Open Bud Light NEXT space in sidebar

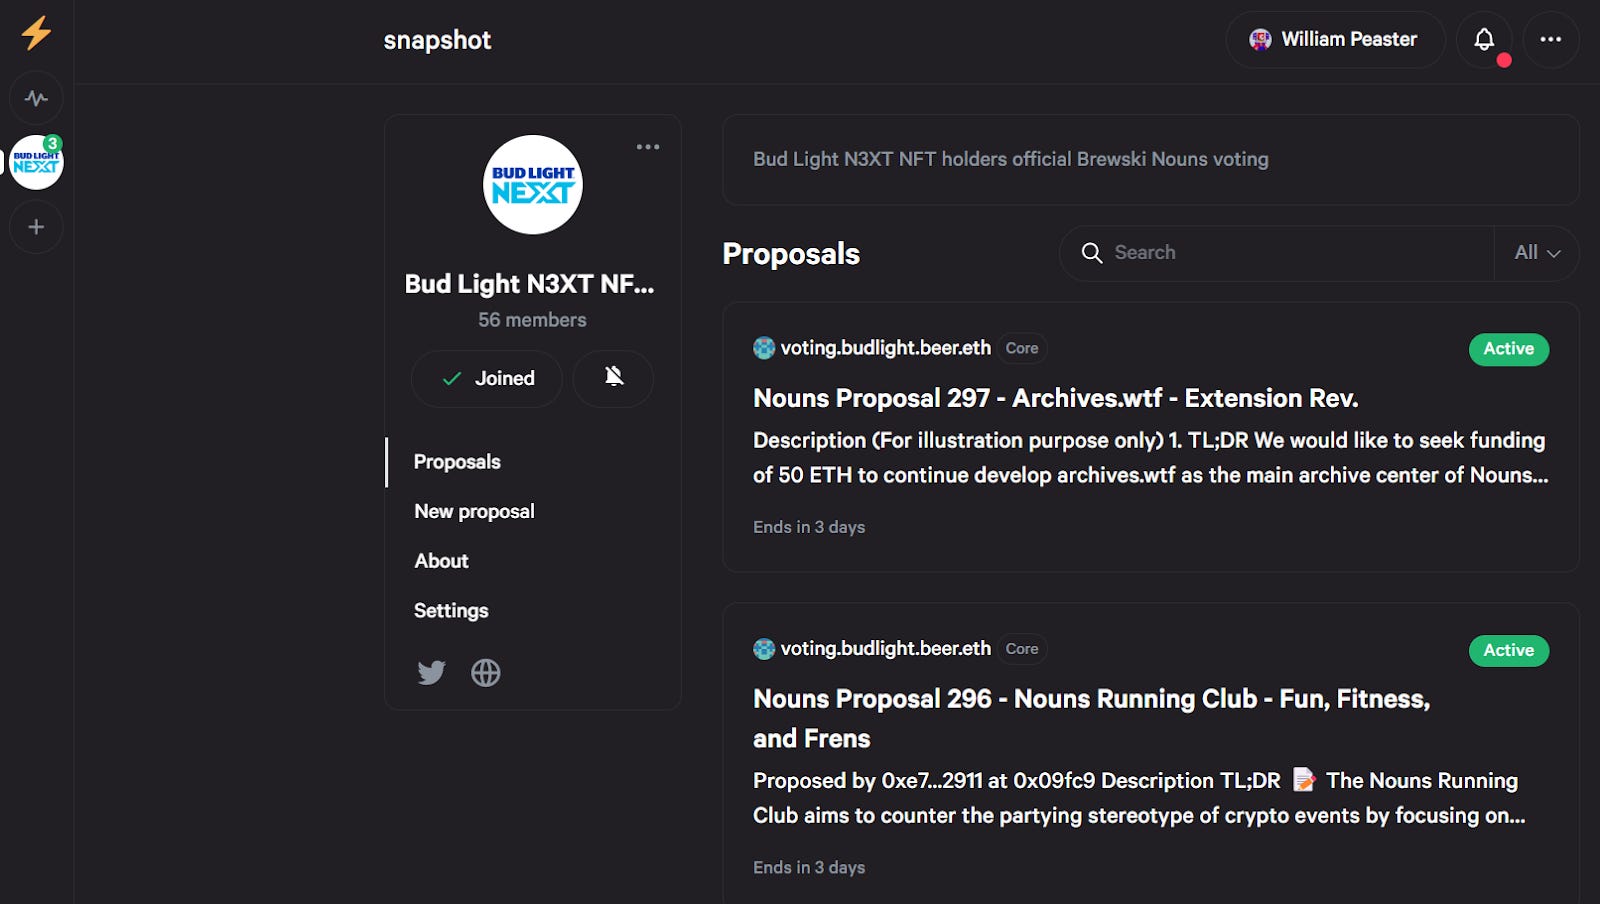pos(37,162)
